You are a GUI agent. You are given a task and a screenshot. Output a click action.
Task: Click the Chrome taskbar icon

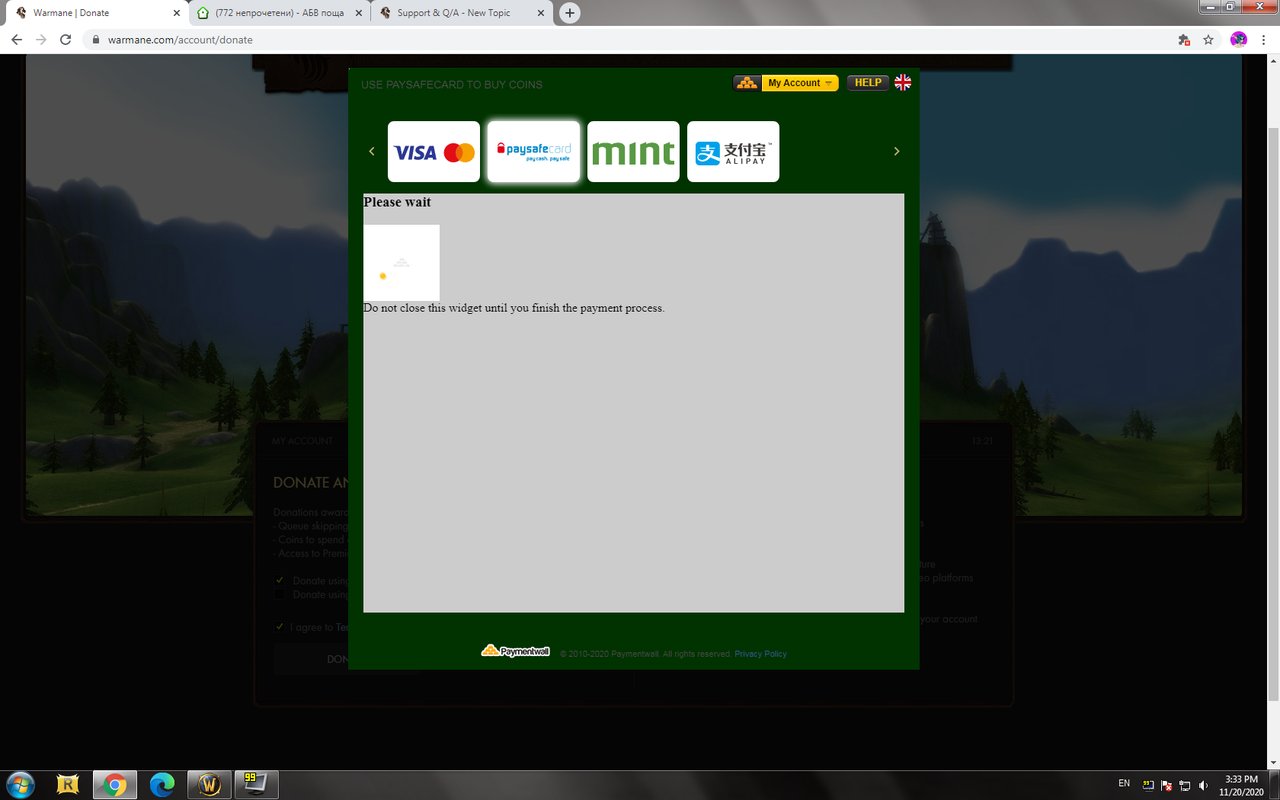[115, 785]
